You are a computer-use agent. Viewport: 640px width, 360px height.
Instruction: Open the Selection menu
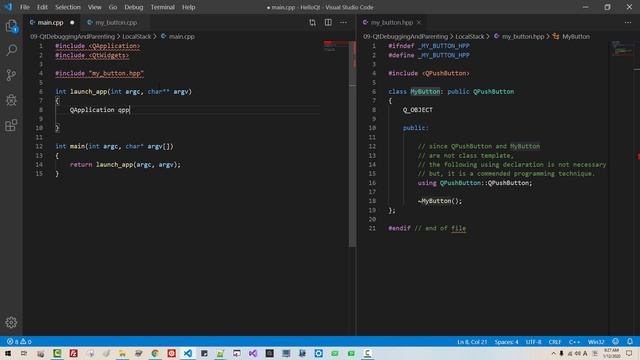pyautogui.click(x=68, y=7)
